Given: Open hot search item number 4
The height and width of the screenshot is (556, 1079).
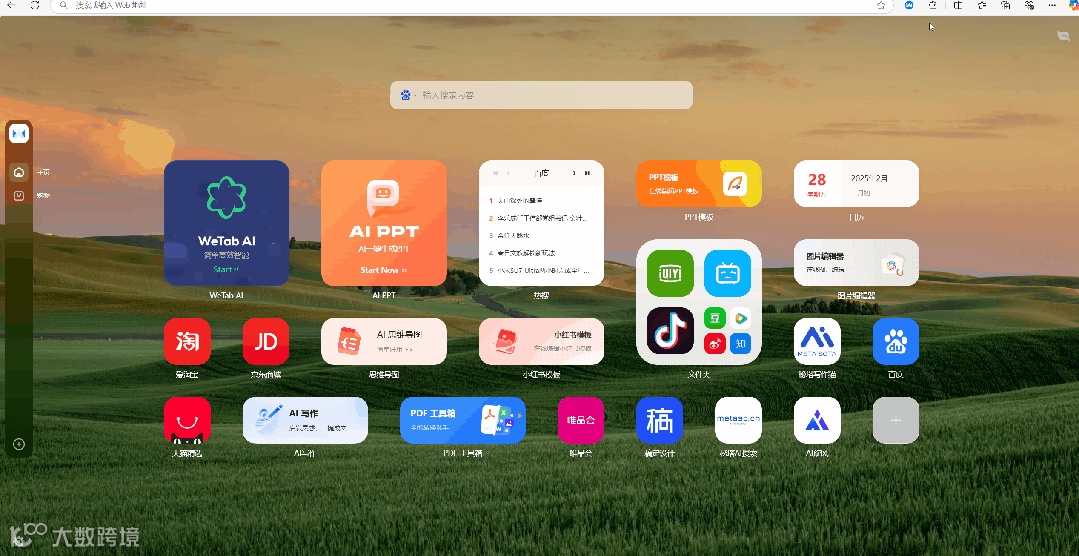Looking at the screenshot, I should (522, 253).
